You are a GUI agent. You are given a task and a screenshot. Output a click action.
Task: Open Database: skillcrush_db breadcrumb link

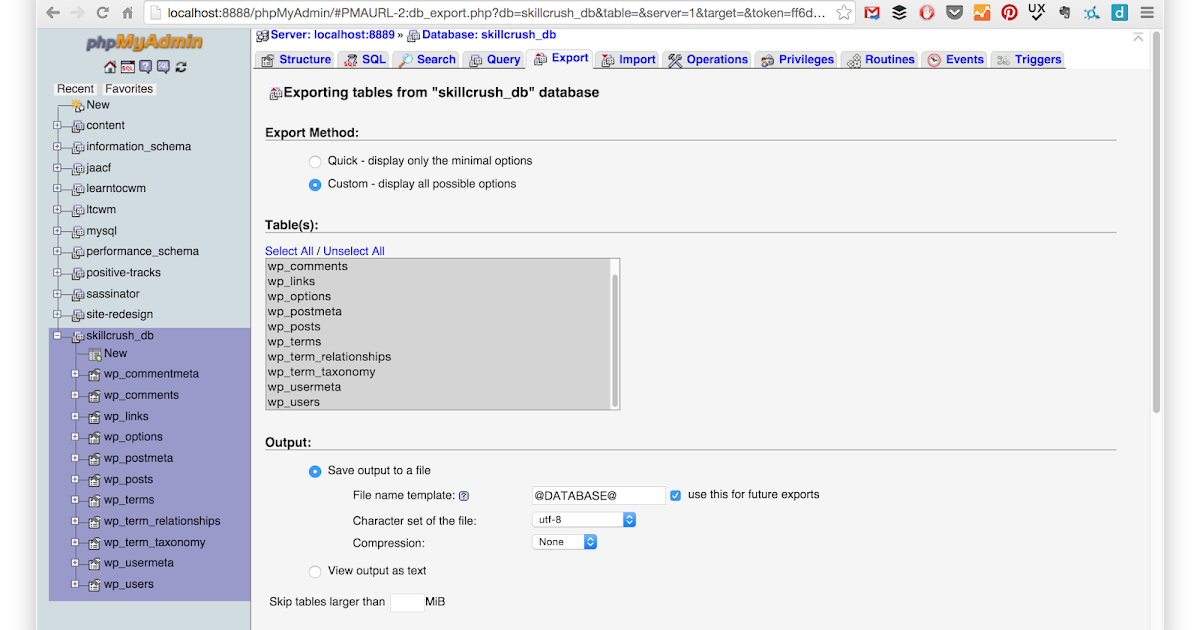[489, 34]
